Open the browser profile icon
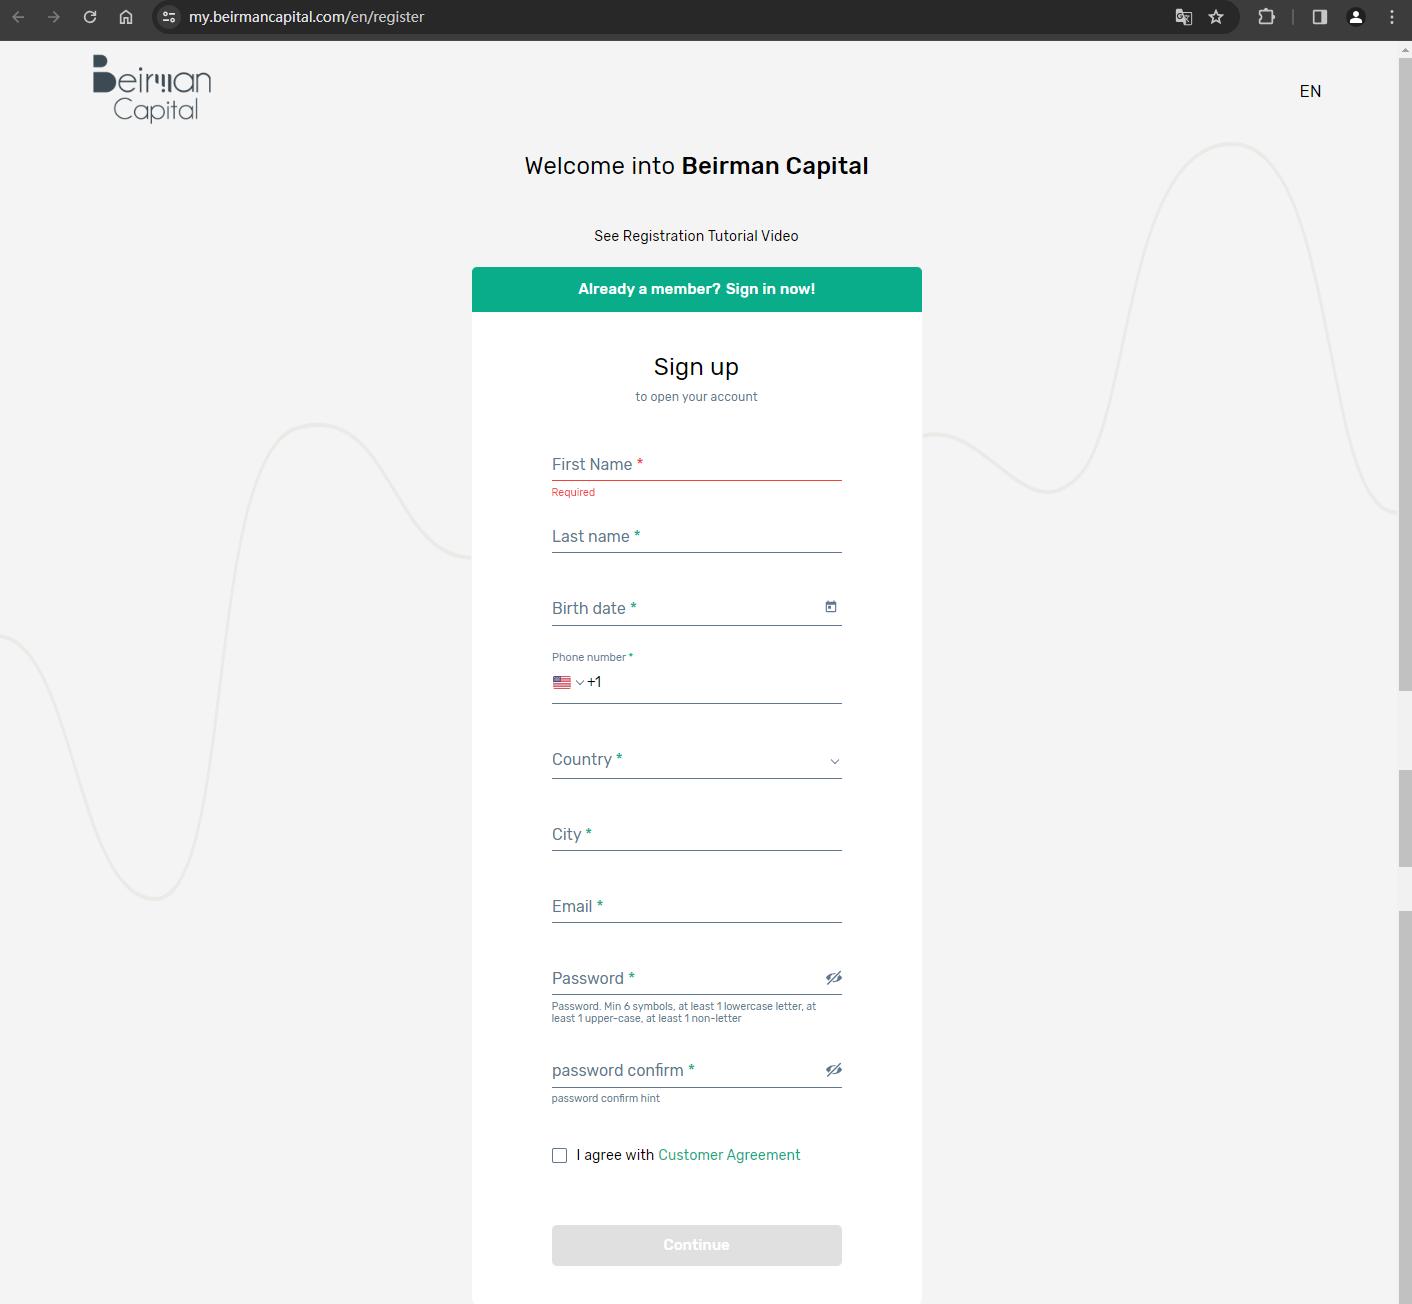This screenshot has width=1412, height=1304. click(x=1356, y=17)
